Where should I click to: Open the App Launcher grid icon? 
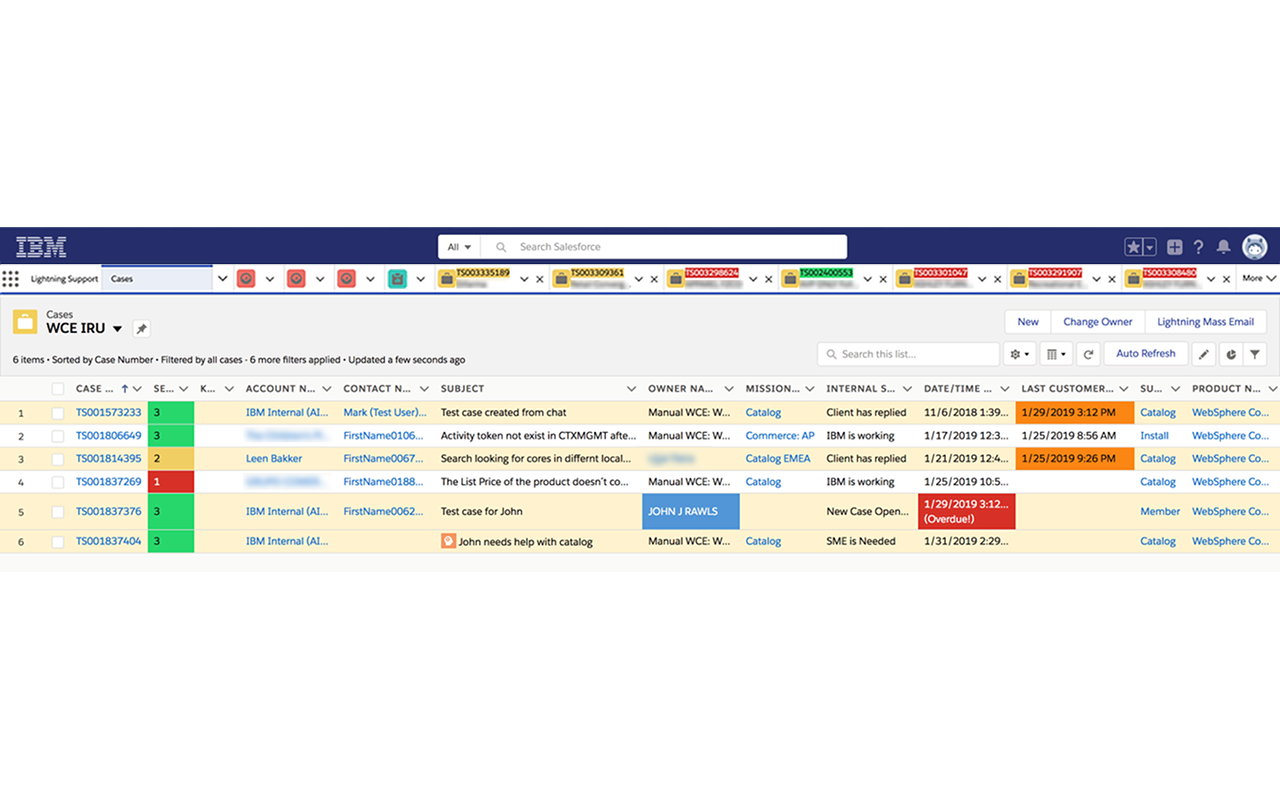(10, 279)
